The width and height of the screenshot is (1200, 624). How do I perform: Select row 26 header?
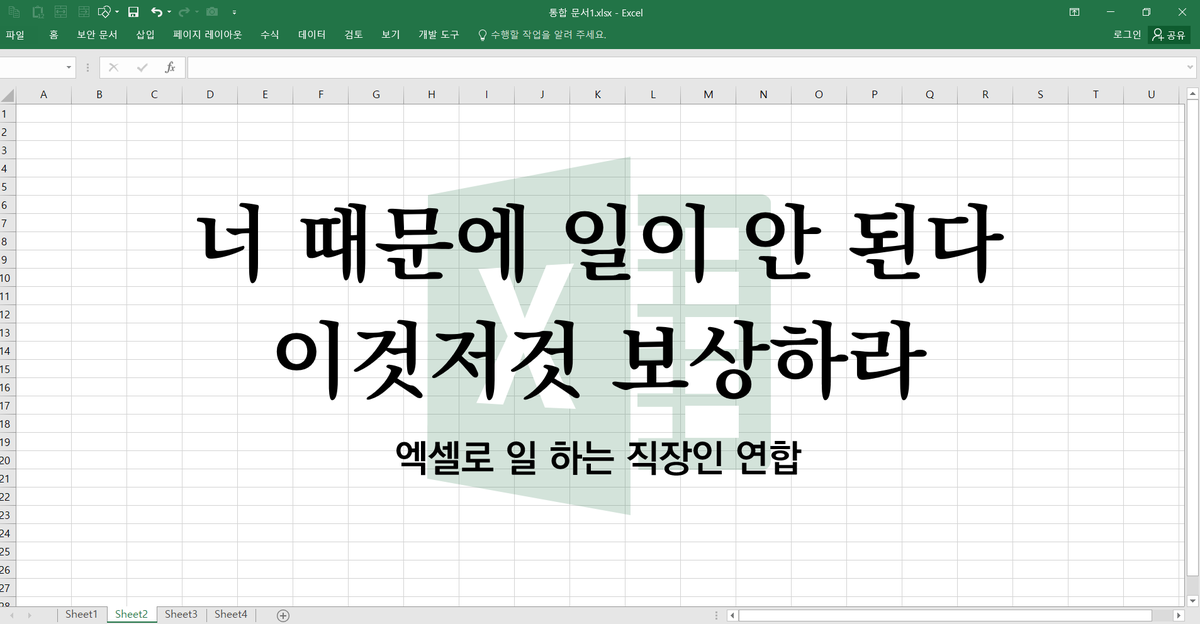click(x=7, y=570)
